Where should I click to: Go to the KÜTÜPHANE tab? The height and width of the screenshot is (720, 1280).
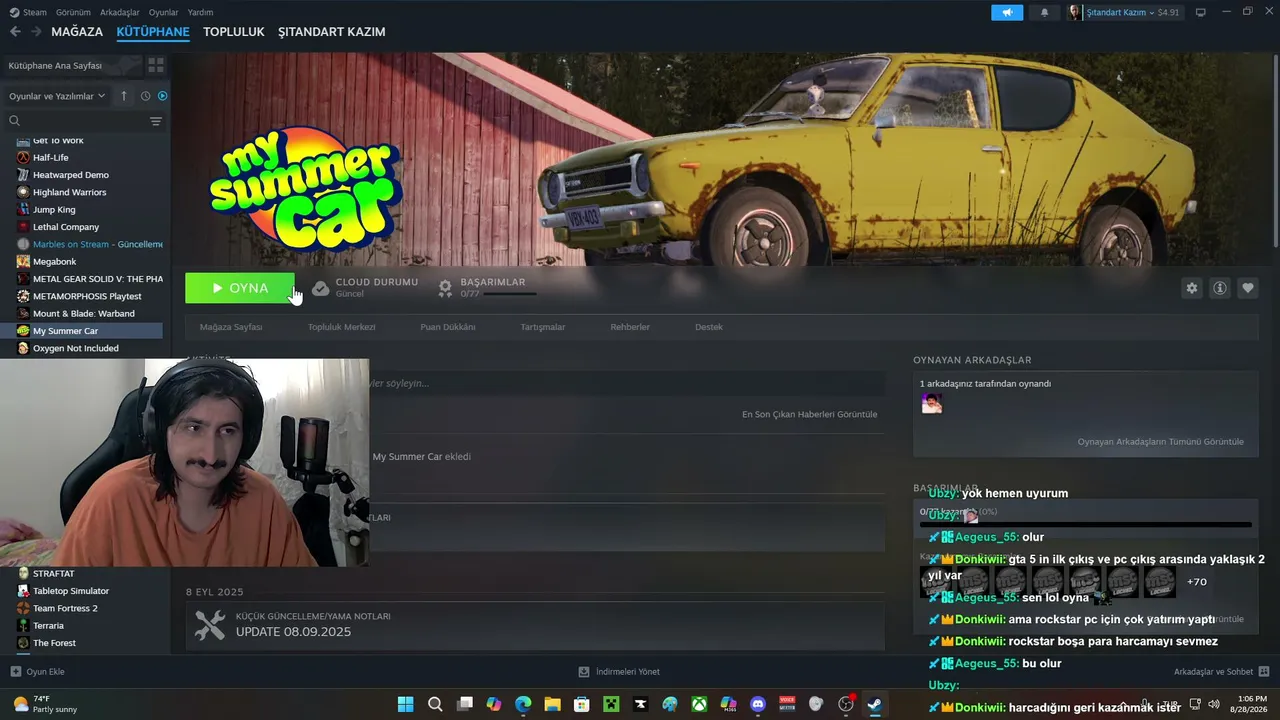[153, 32]
